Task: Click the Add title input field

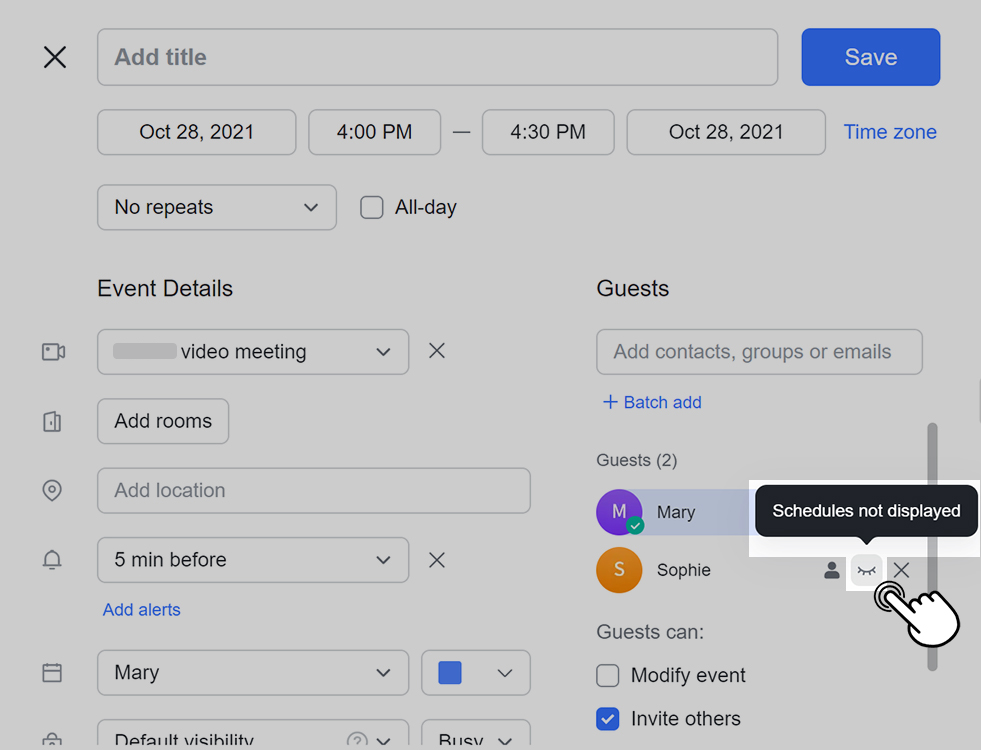Action: [x=437, y=57]
